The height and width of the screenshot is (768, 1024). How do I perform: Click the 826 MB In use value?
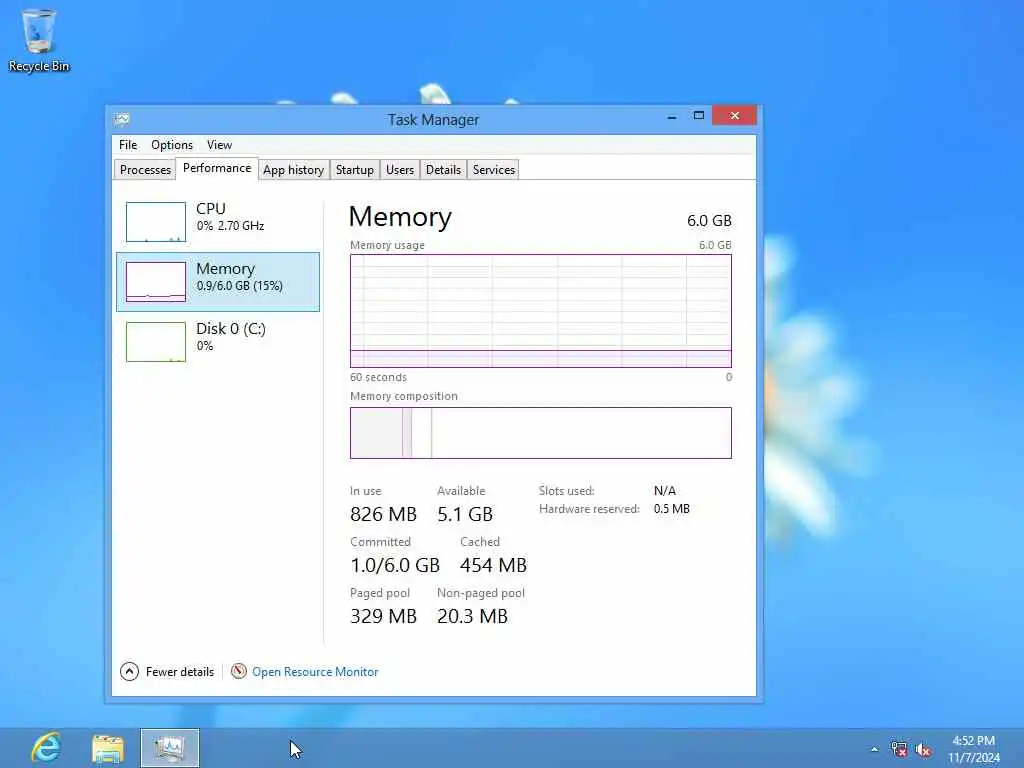[383, 514]
